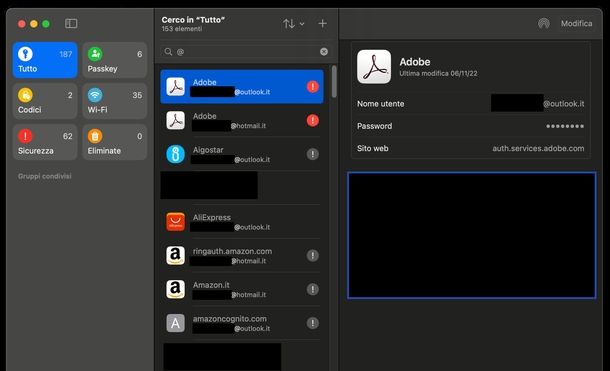Click the AliExpress app icon
Image resolution: width=610 pixels, height=371 pixels.
point(175,222)
